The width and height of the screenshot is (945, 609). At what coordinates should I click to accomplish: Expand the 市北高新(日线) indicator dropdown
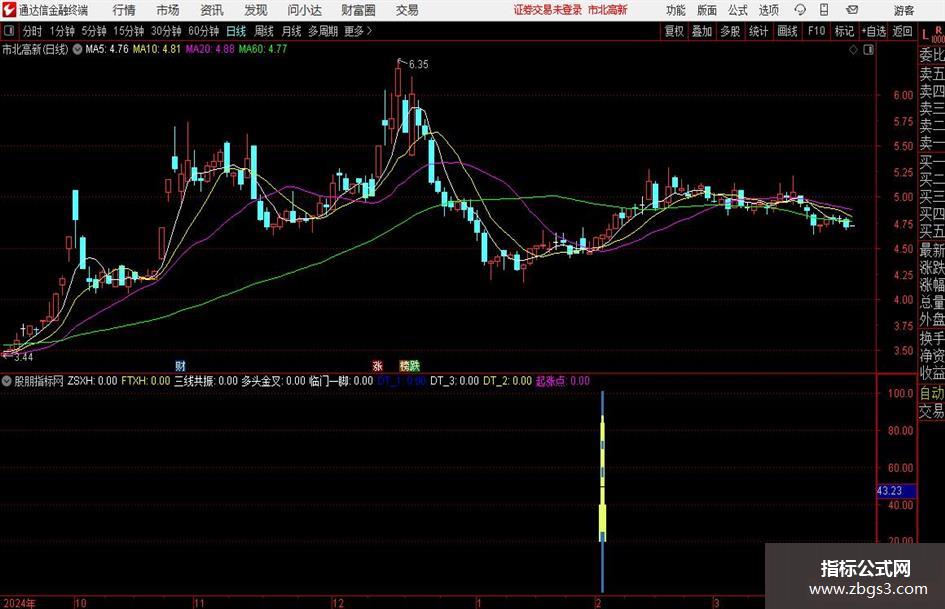click(x=77, y=49)
